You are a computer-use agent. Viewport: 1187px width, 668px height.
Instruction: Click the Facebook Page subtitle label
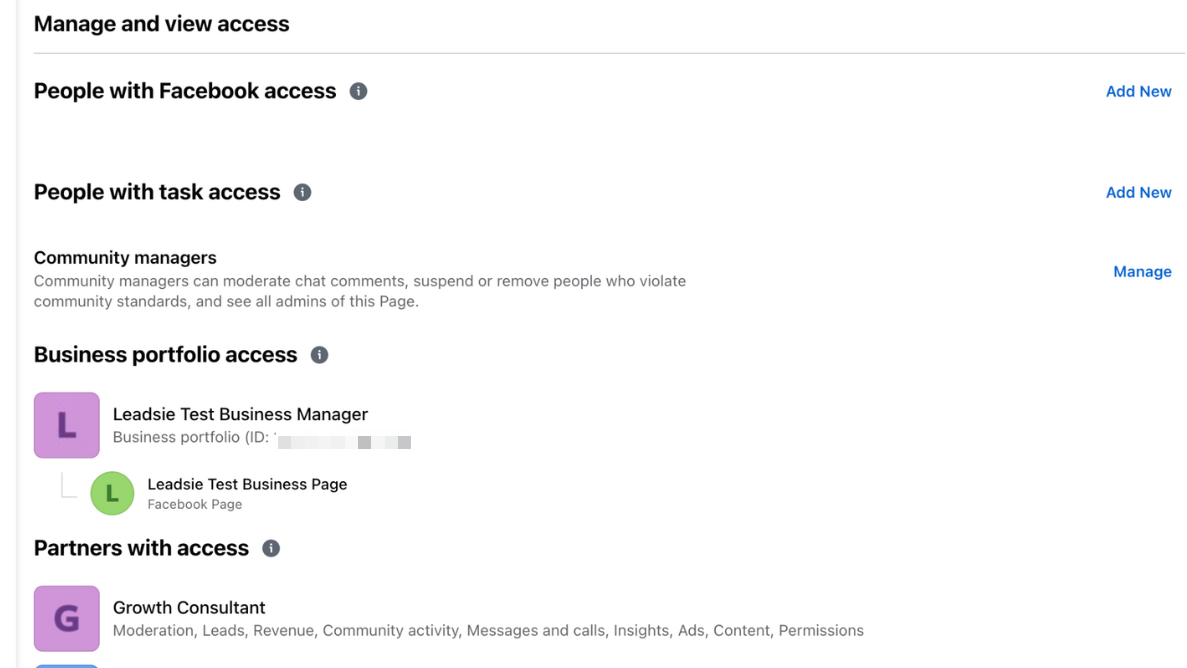195,504
